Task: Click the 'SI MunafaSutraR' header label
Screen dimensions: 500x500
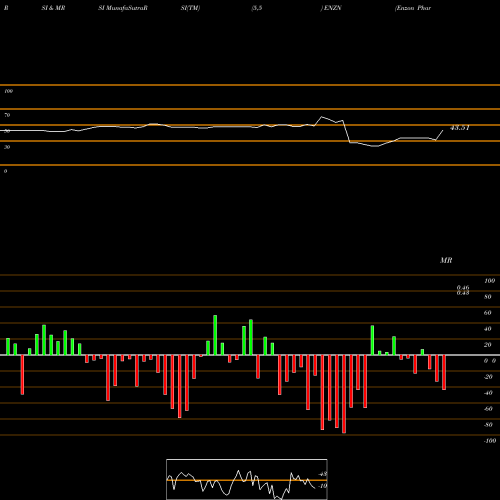Action: pyautogui.click(x=123, y=8)
